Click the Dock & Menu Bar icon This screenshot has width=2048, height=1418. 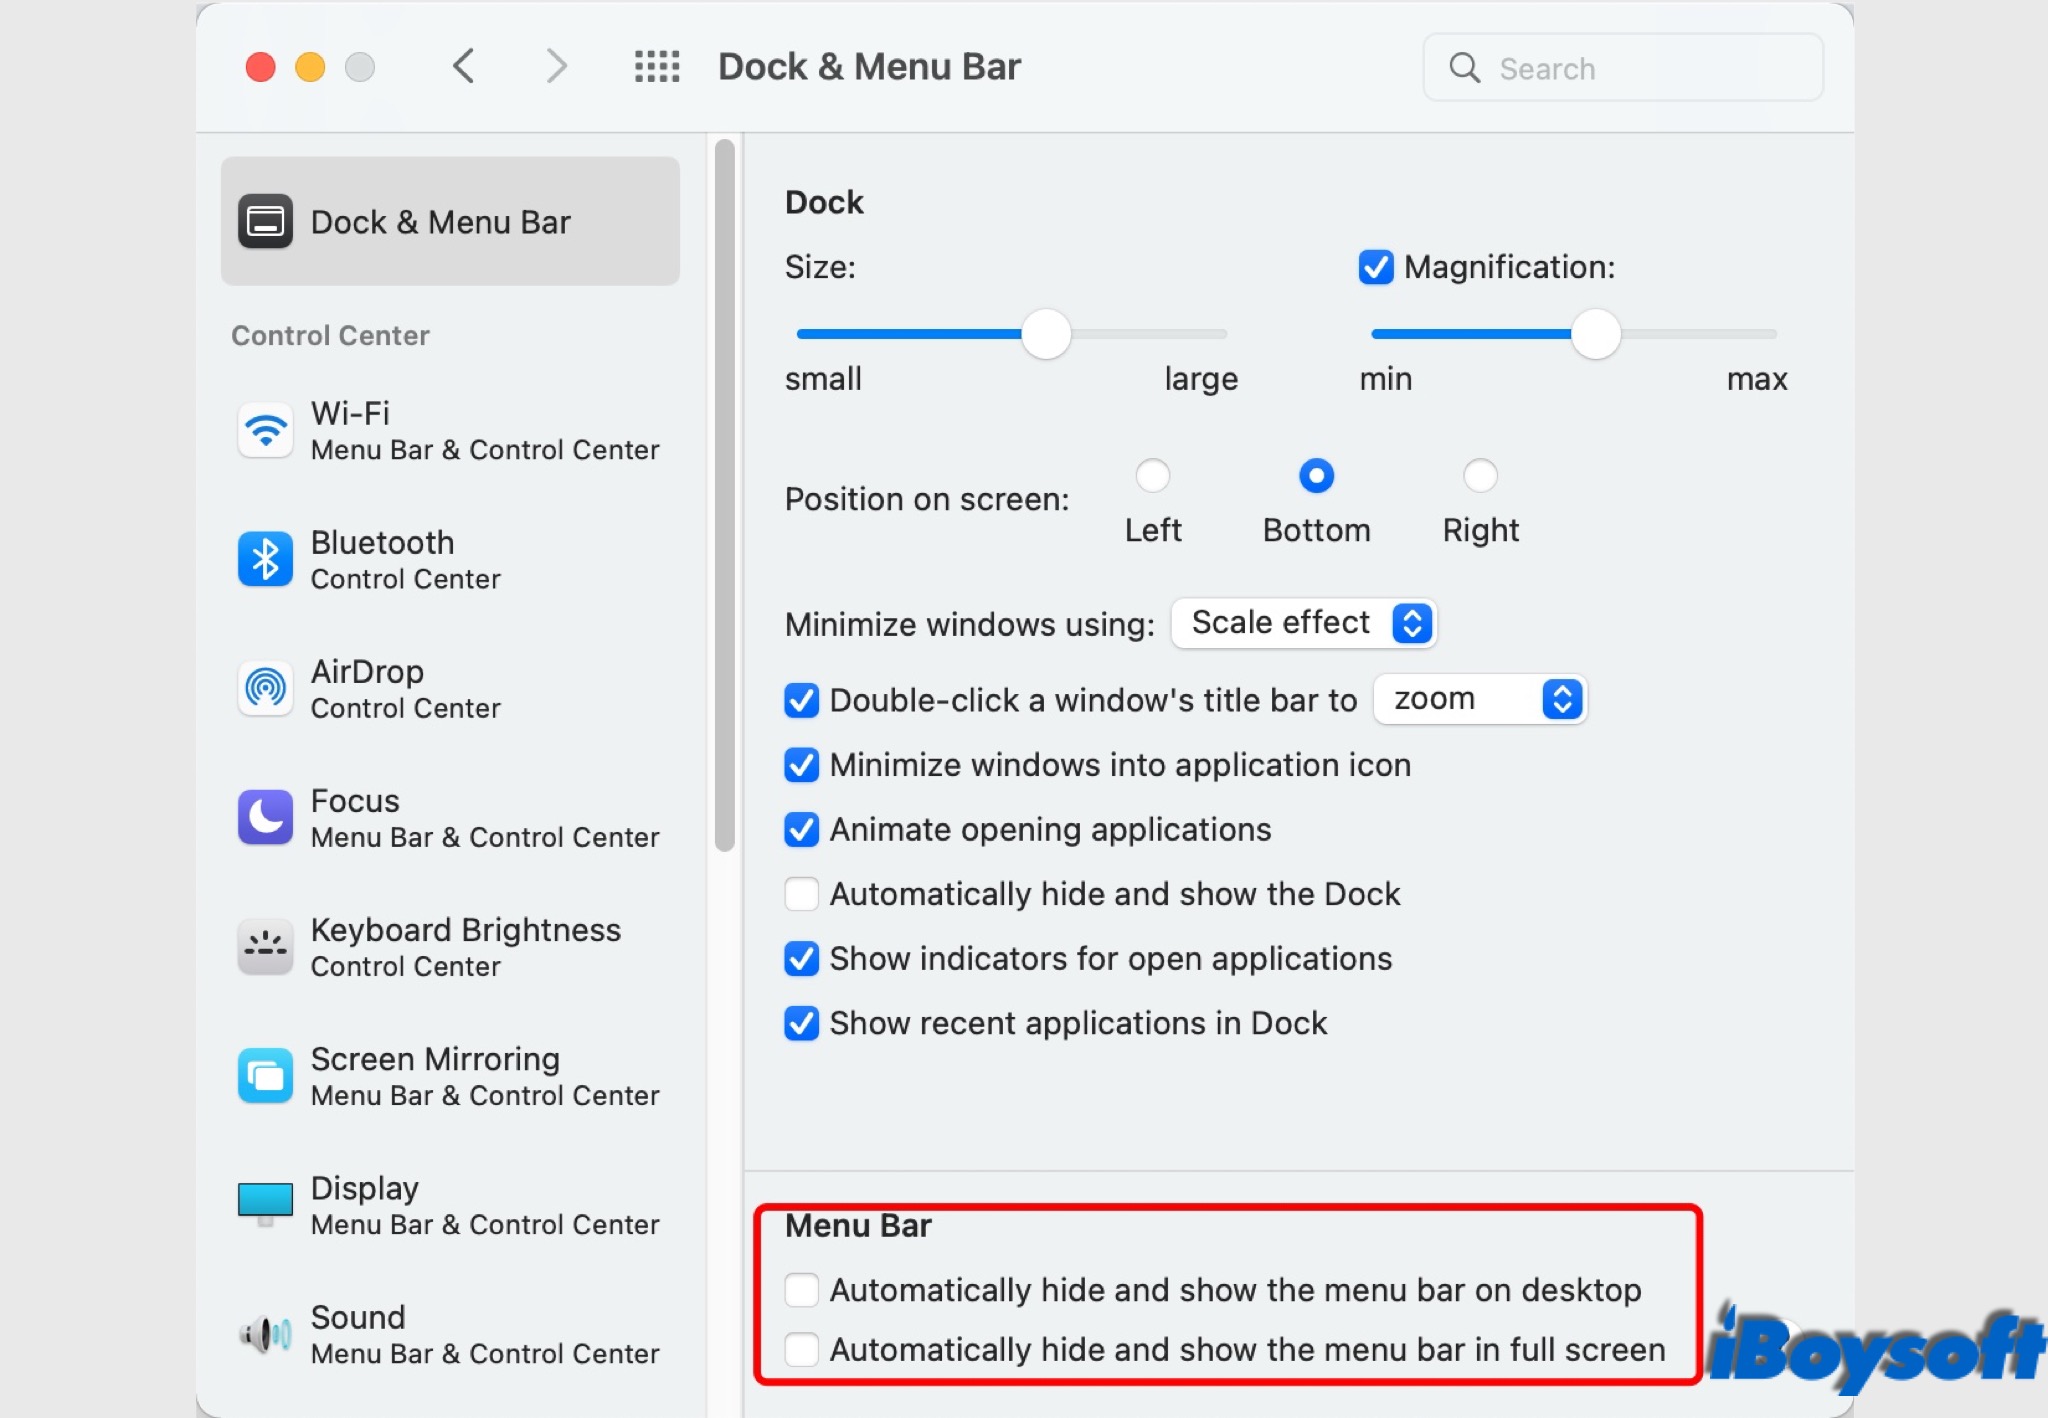click(260, 219)
